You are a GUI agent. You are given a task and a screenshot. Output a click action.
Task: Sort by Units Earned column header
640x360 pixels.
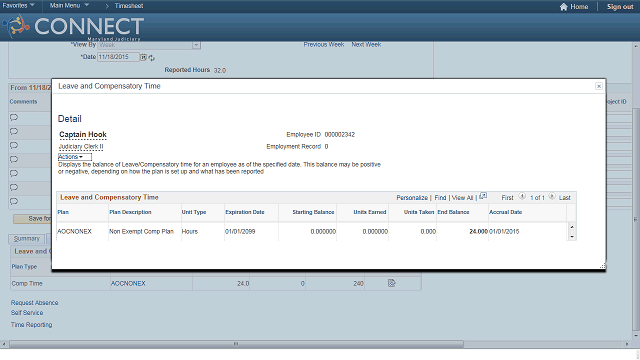click(x=370, y=212)
